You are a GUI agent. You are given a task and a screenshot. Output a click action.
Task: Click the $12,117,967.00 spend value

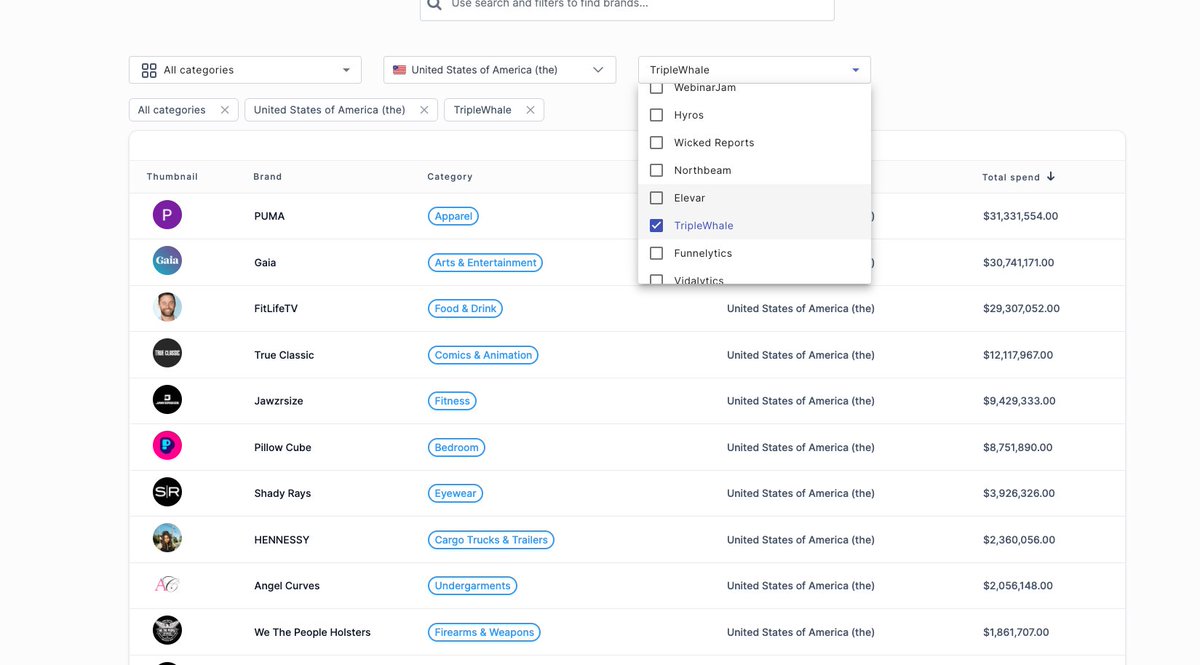pyautogui.click(x=1018, y=355)
